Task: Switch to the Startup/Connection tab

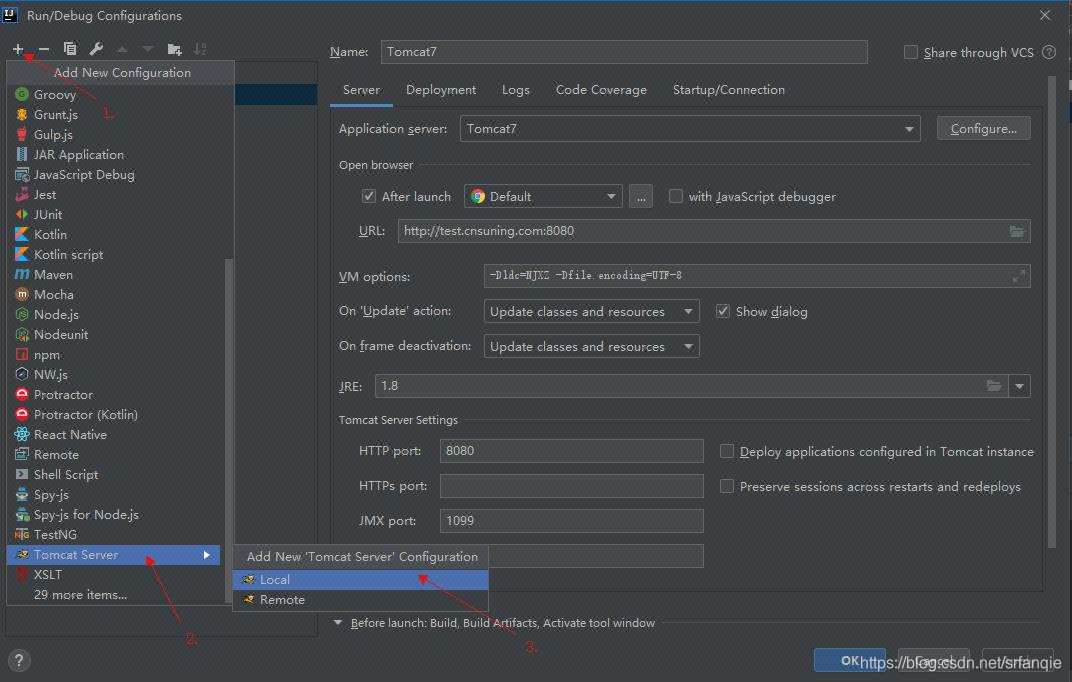Action: coord(729,90)
